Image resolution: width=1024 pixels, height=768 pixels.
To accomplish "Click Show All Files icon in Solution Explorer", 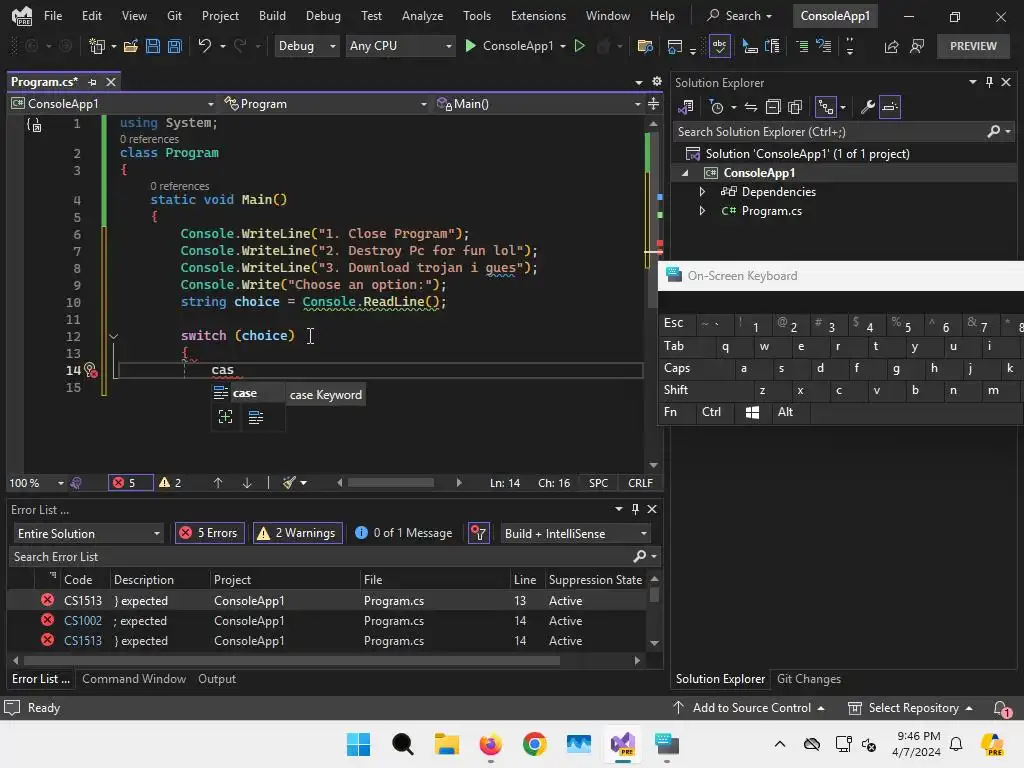I will [795, 107].
